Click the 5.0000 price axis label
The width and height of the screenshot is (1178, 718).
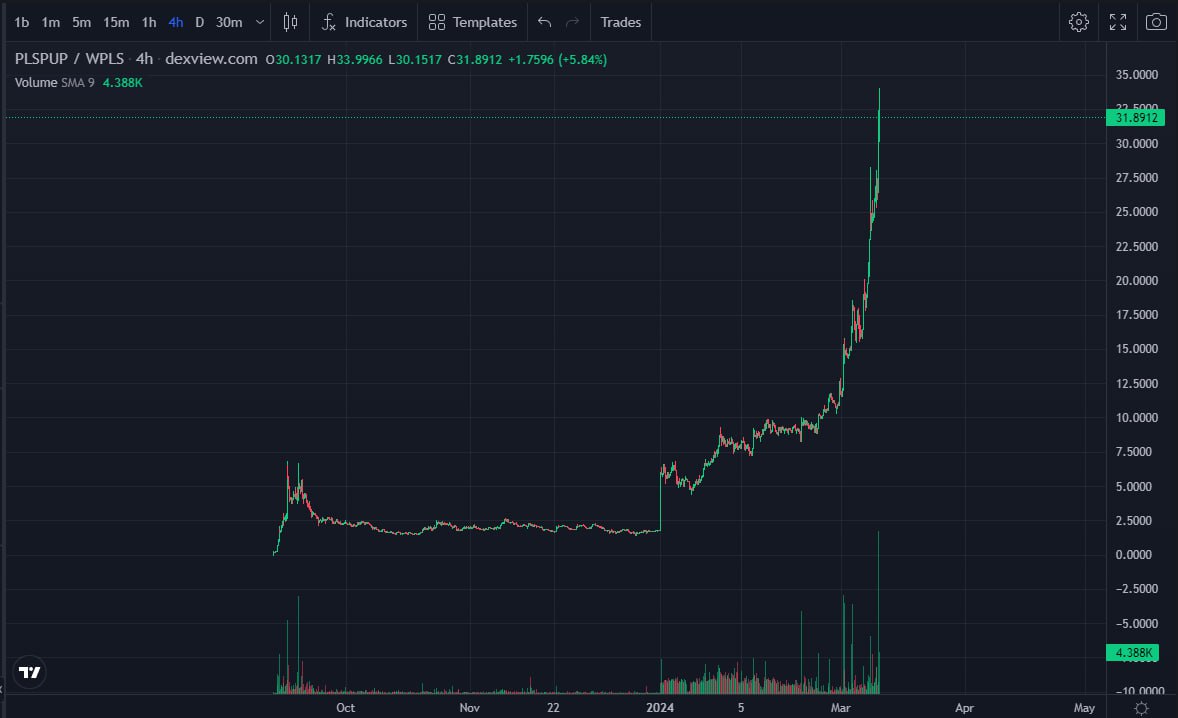(x=1134, y=486)
